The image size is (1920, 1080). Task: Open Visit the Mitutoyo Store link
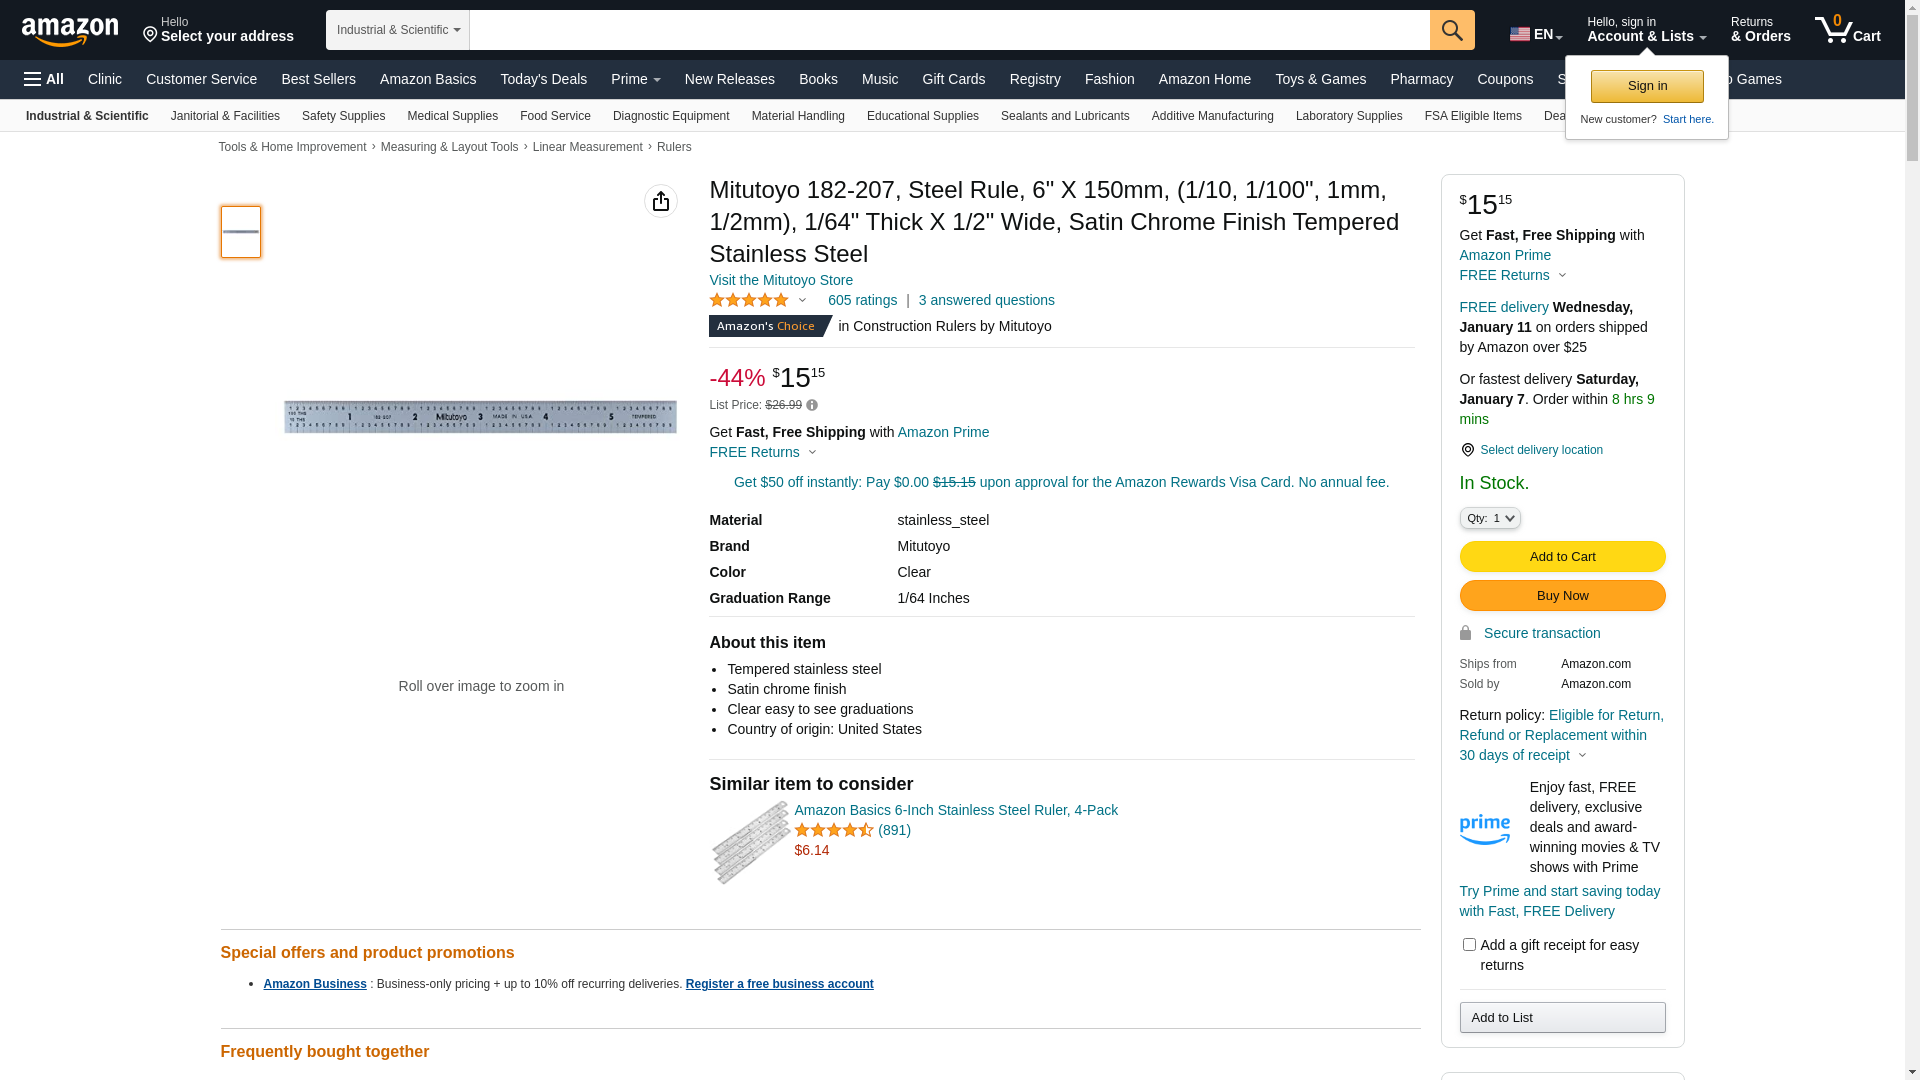(781, 280)
